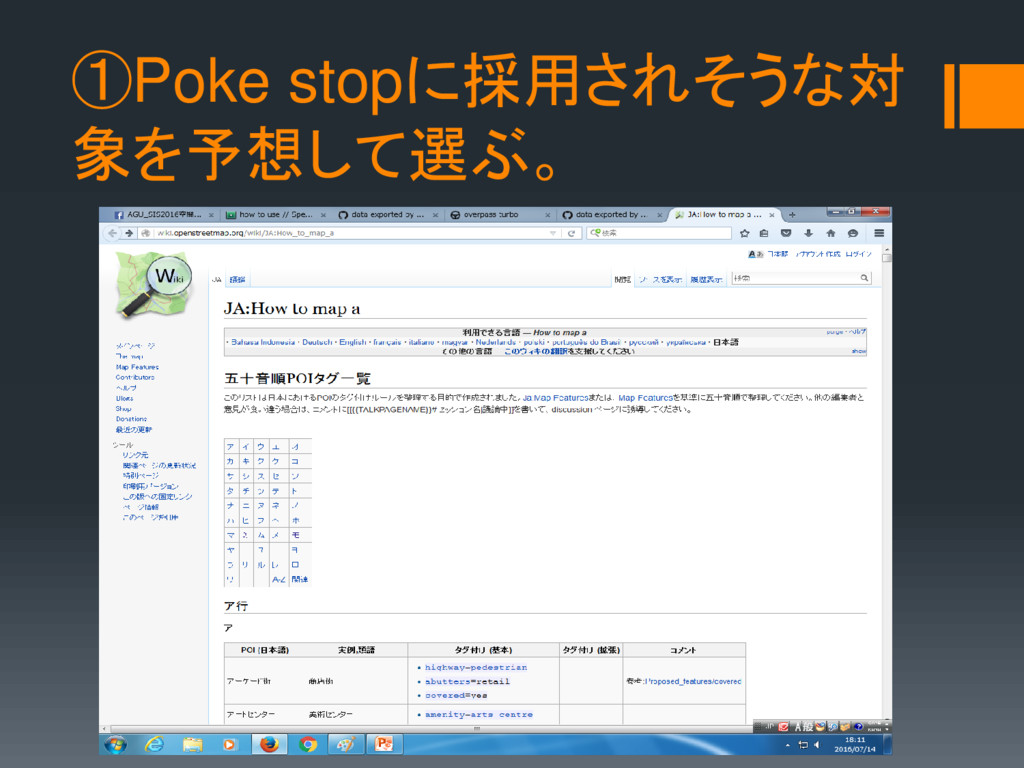Click the amenity=arts_centre tag link
Viewport: 1024px width, 768px height.
[x=479, y=715]
